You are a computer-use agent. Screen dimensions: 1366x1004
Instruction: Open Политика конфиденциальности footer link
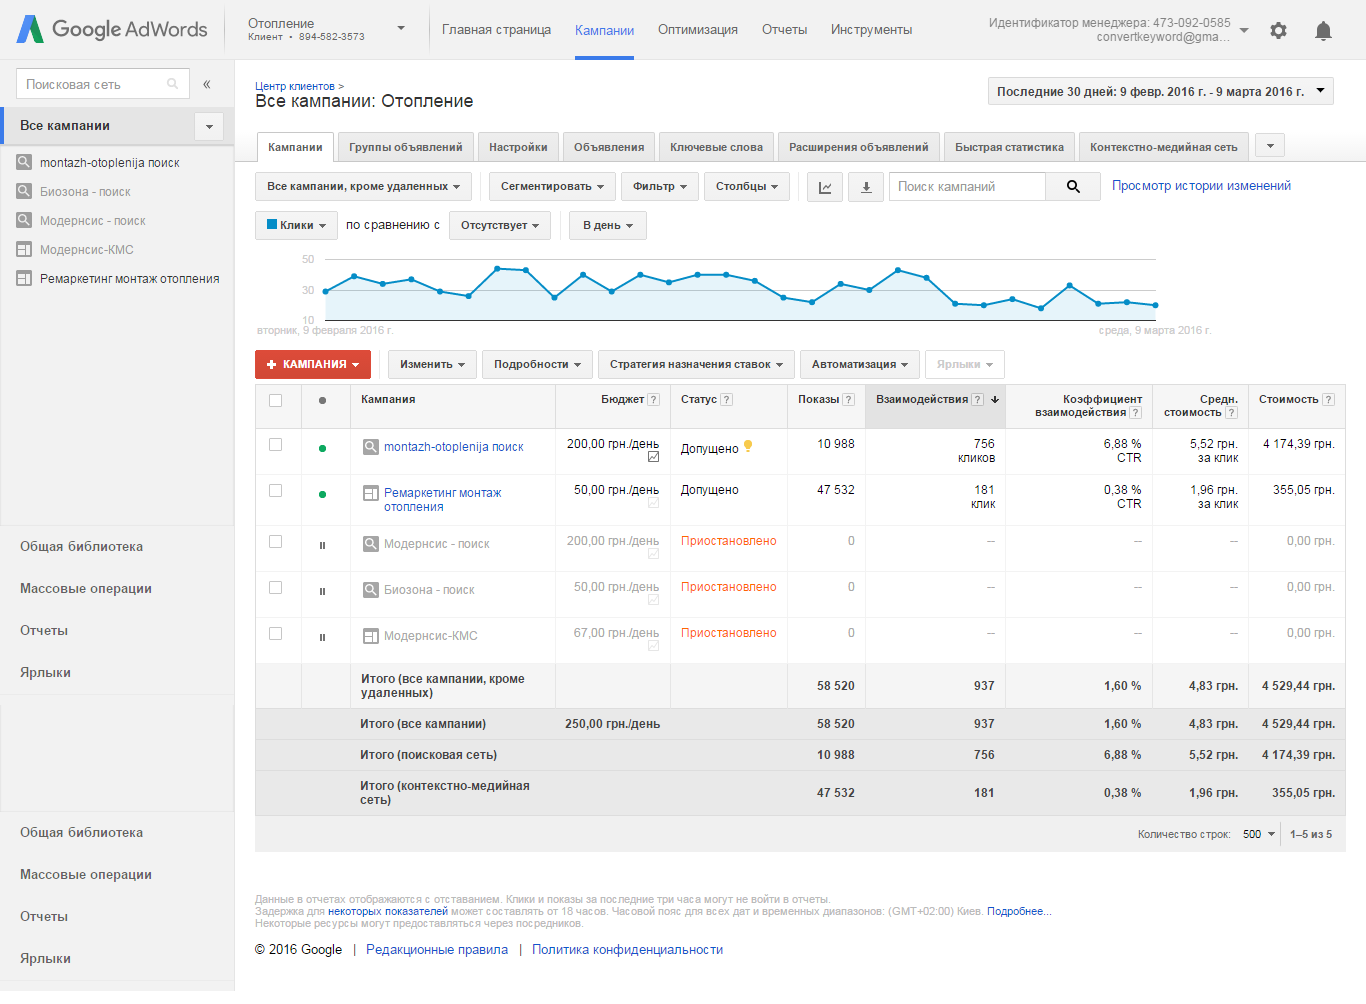627,950
